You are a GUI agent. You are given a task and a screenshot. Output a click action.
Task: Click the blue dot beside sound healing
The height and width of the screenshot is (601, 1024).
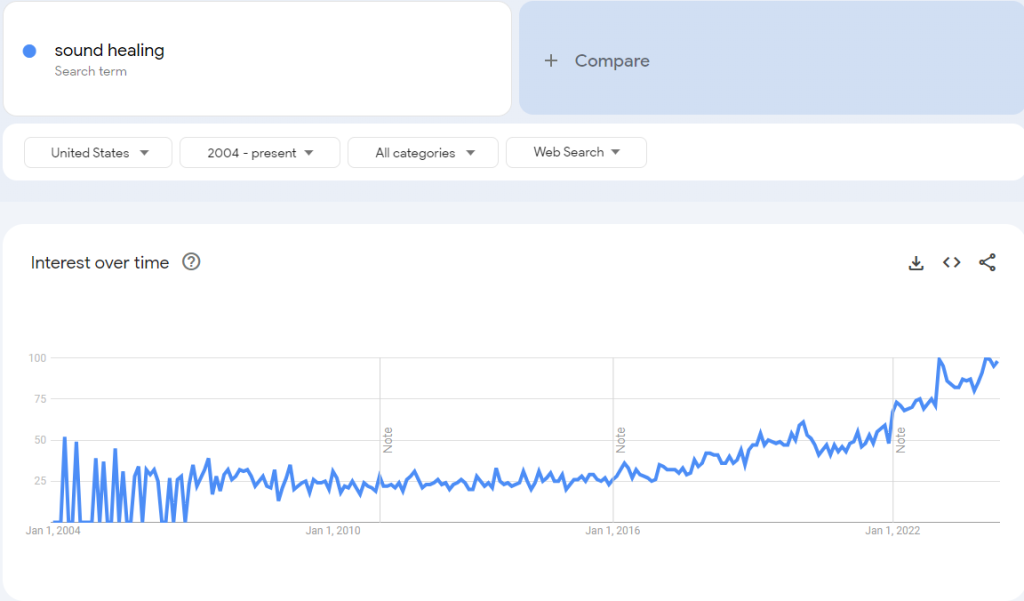click(30, 51)
